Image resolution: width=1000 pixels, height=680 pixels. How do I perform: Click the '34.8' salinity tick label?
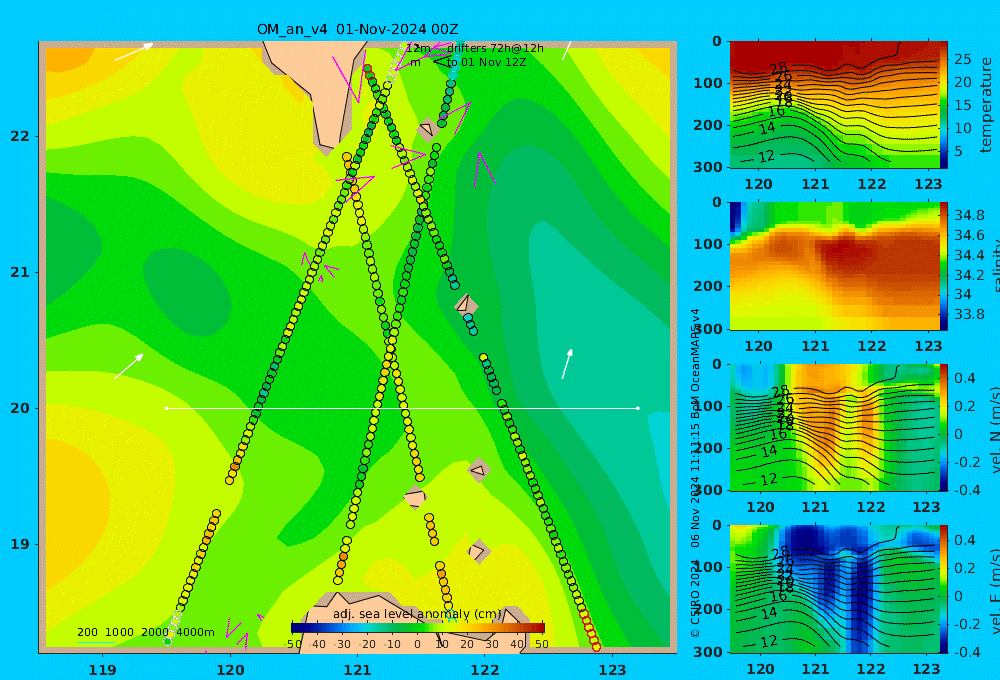pos(969,215)
